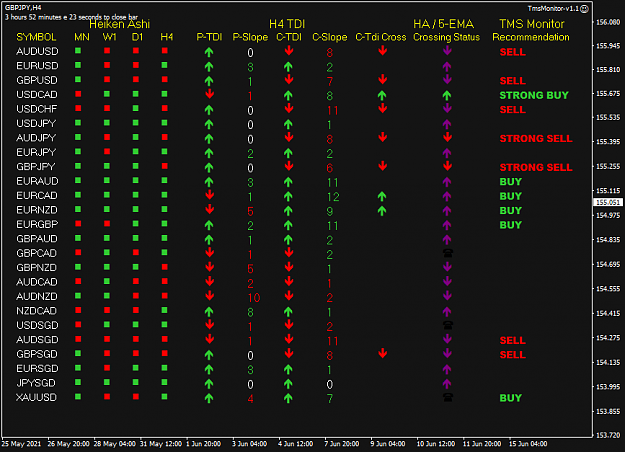Click the red C-Tdi Cross arrow for GBPUSD
Viewport: 625px width, 452px height.
click(383, 79)
